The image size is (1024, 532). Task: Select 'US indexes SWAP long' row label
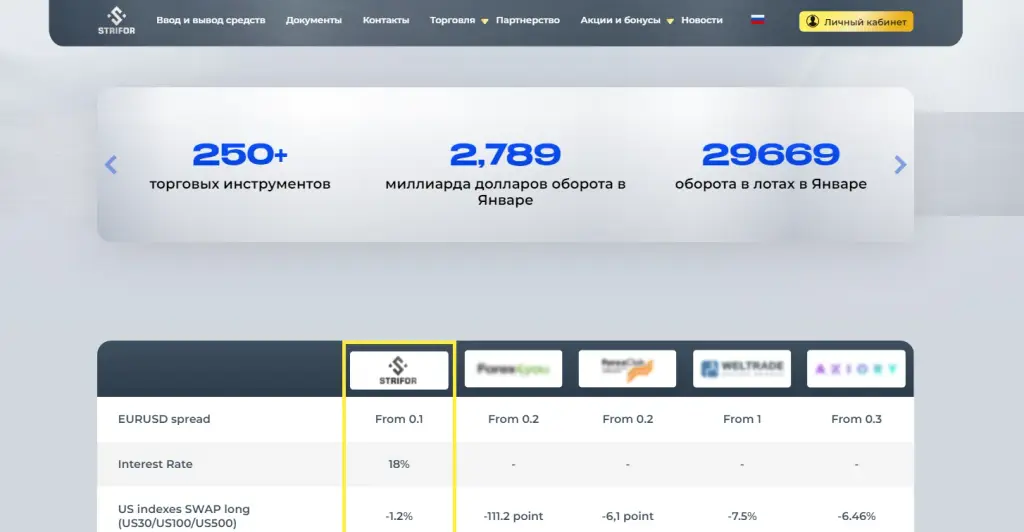point(184,516)
